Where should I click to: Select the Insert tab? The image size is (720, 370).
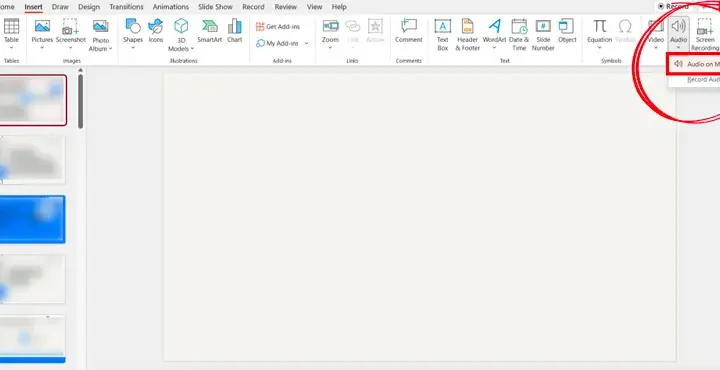click(34, 7)
